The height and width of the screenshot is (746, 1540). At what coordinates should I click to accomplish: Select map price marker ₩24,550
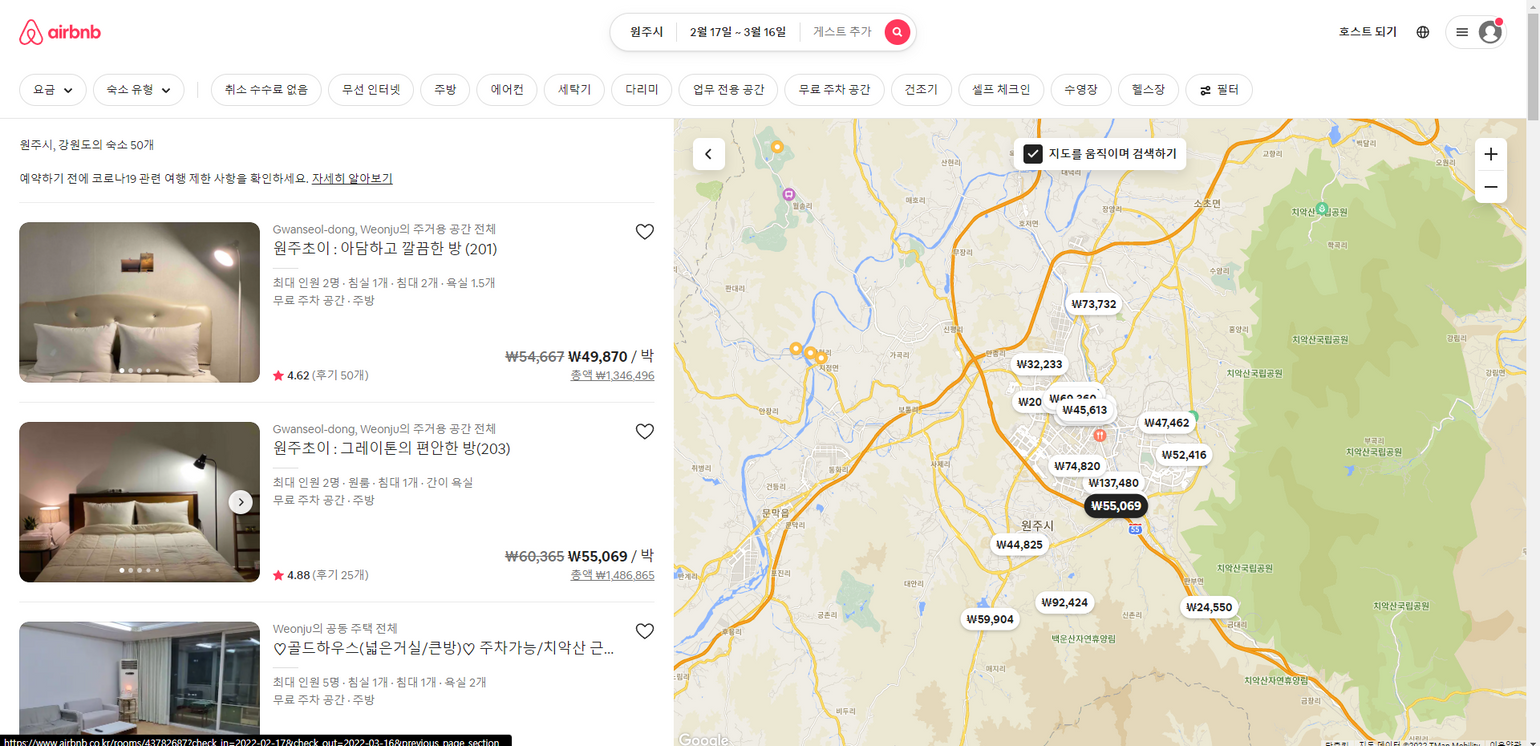[x=1209, y=607]
